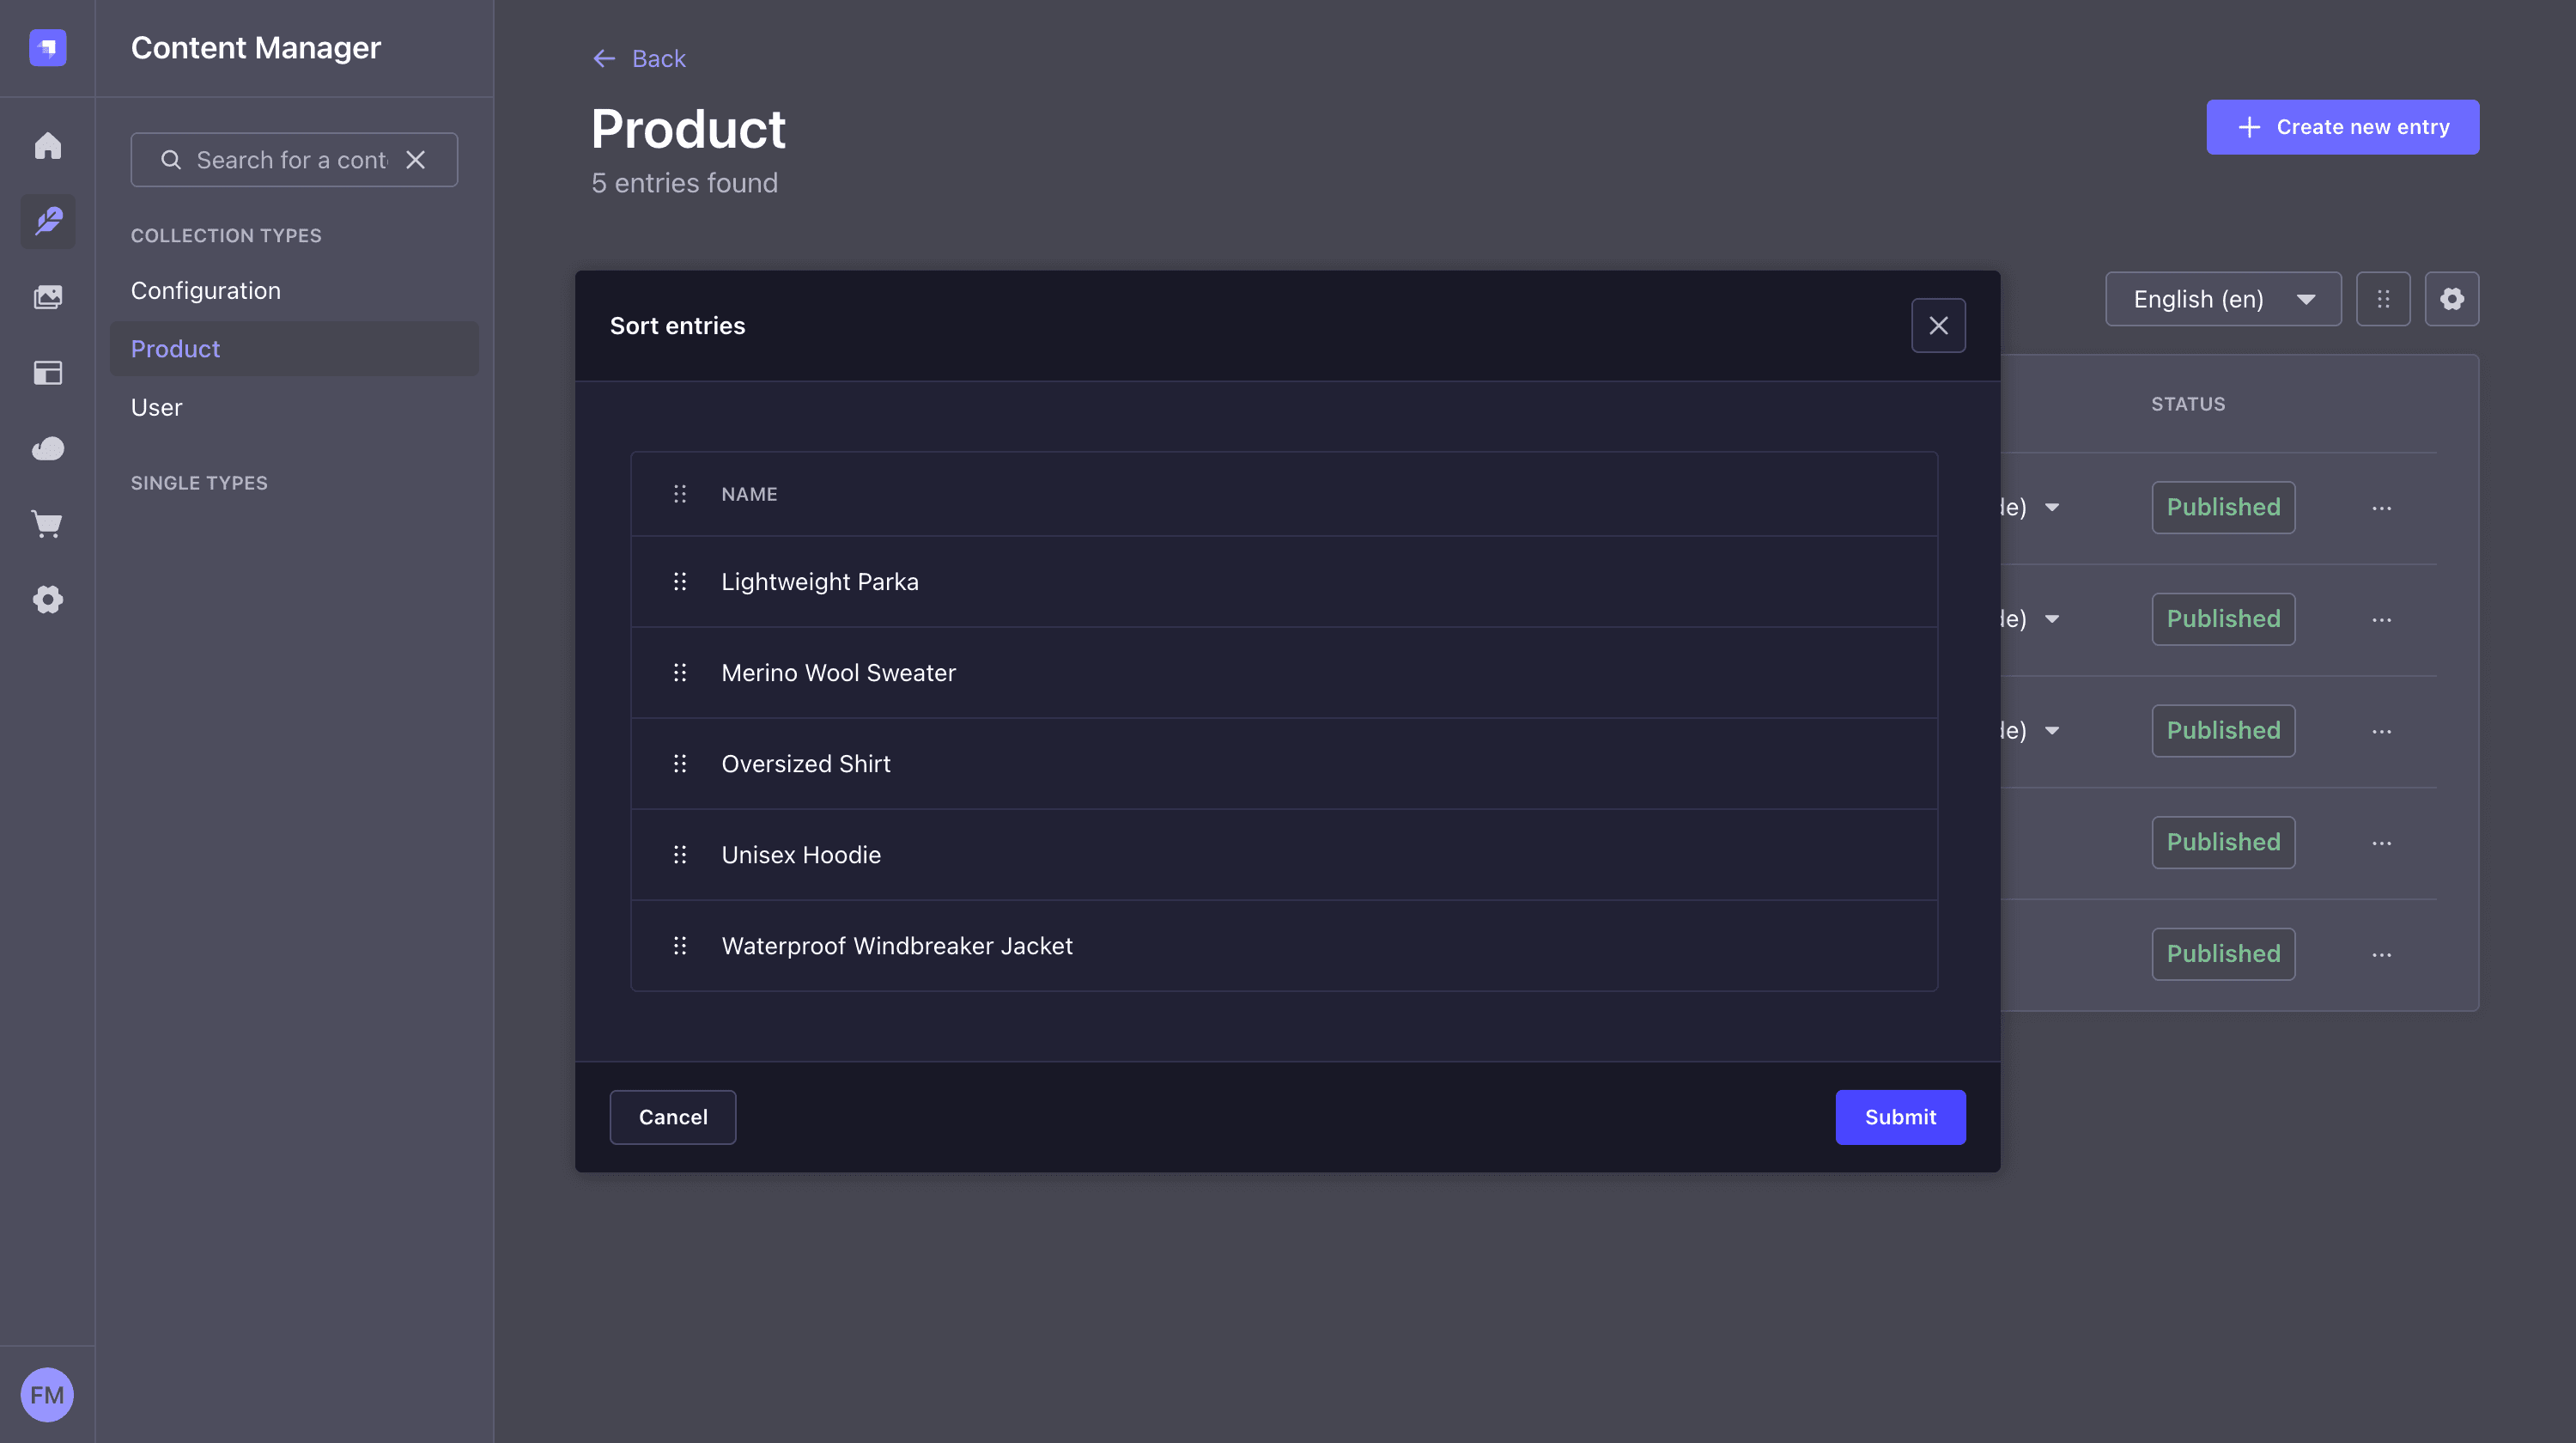Click the drag handle for Unisex Hoodie
Image resolution: width=2576 pixels, height=1443 pixels.
(680, 855)
